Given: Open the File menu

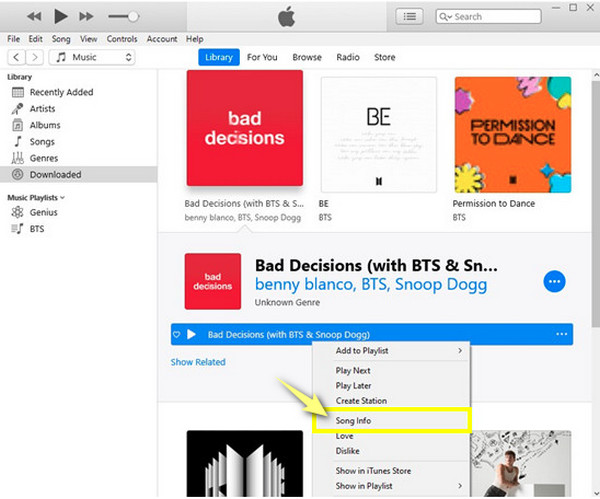Looking at the screenshot, I should point(13,39).
